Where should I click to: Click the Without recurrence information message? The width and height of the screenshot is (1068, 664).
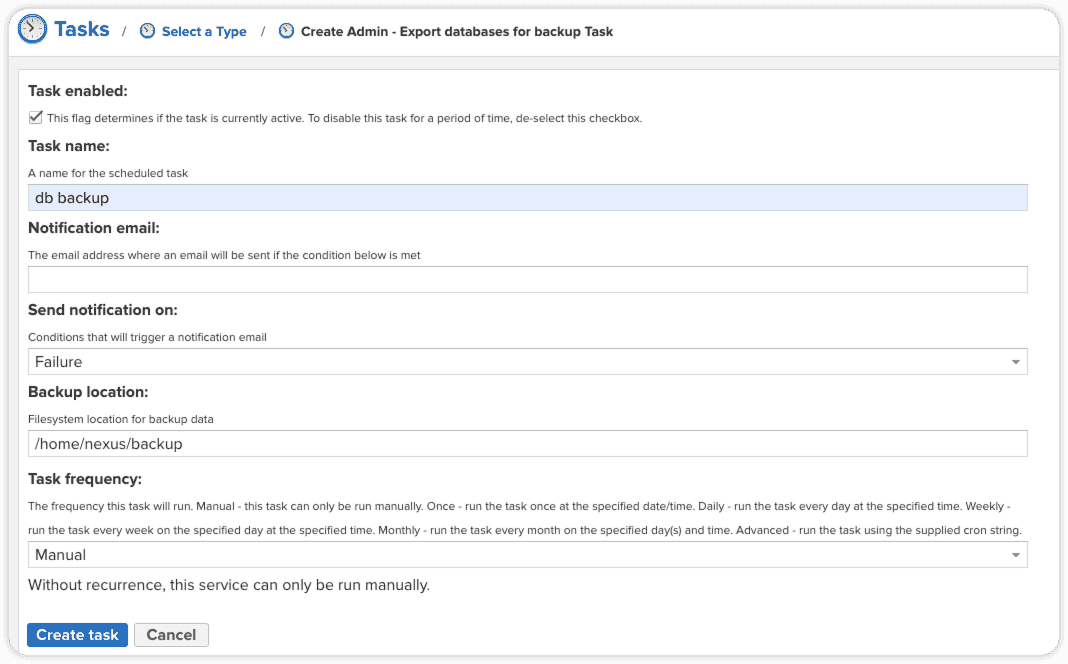coord(229,585)
